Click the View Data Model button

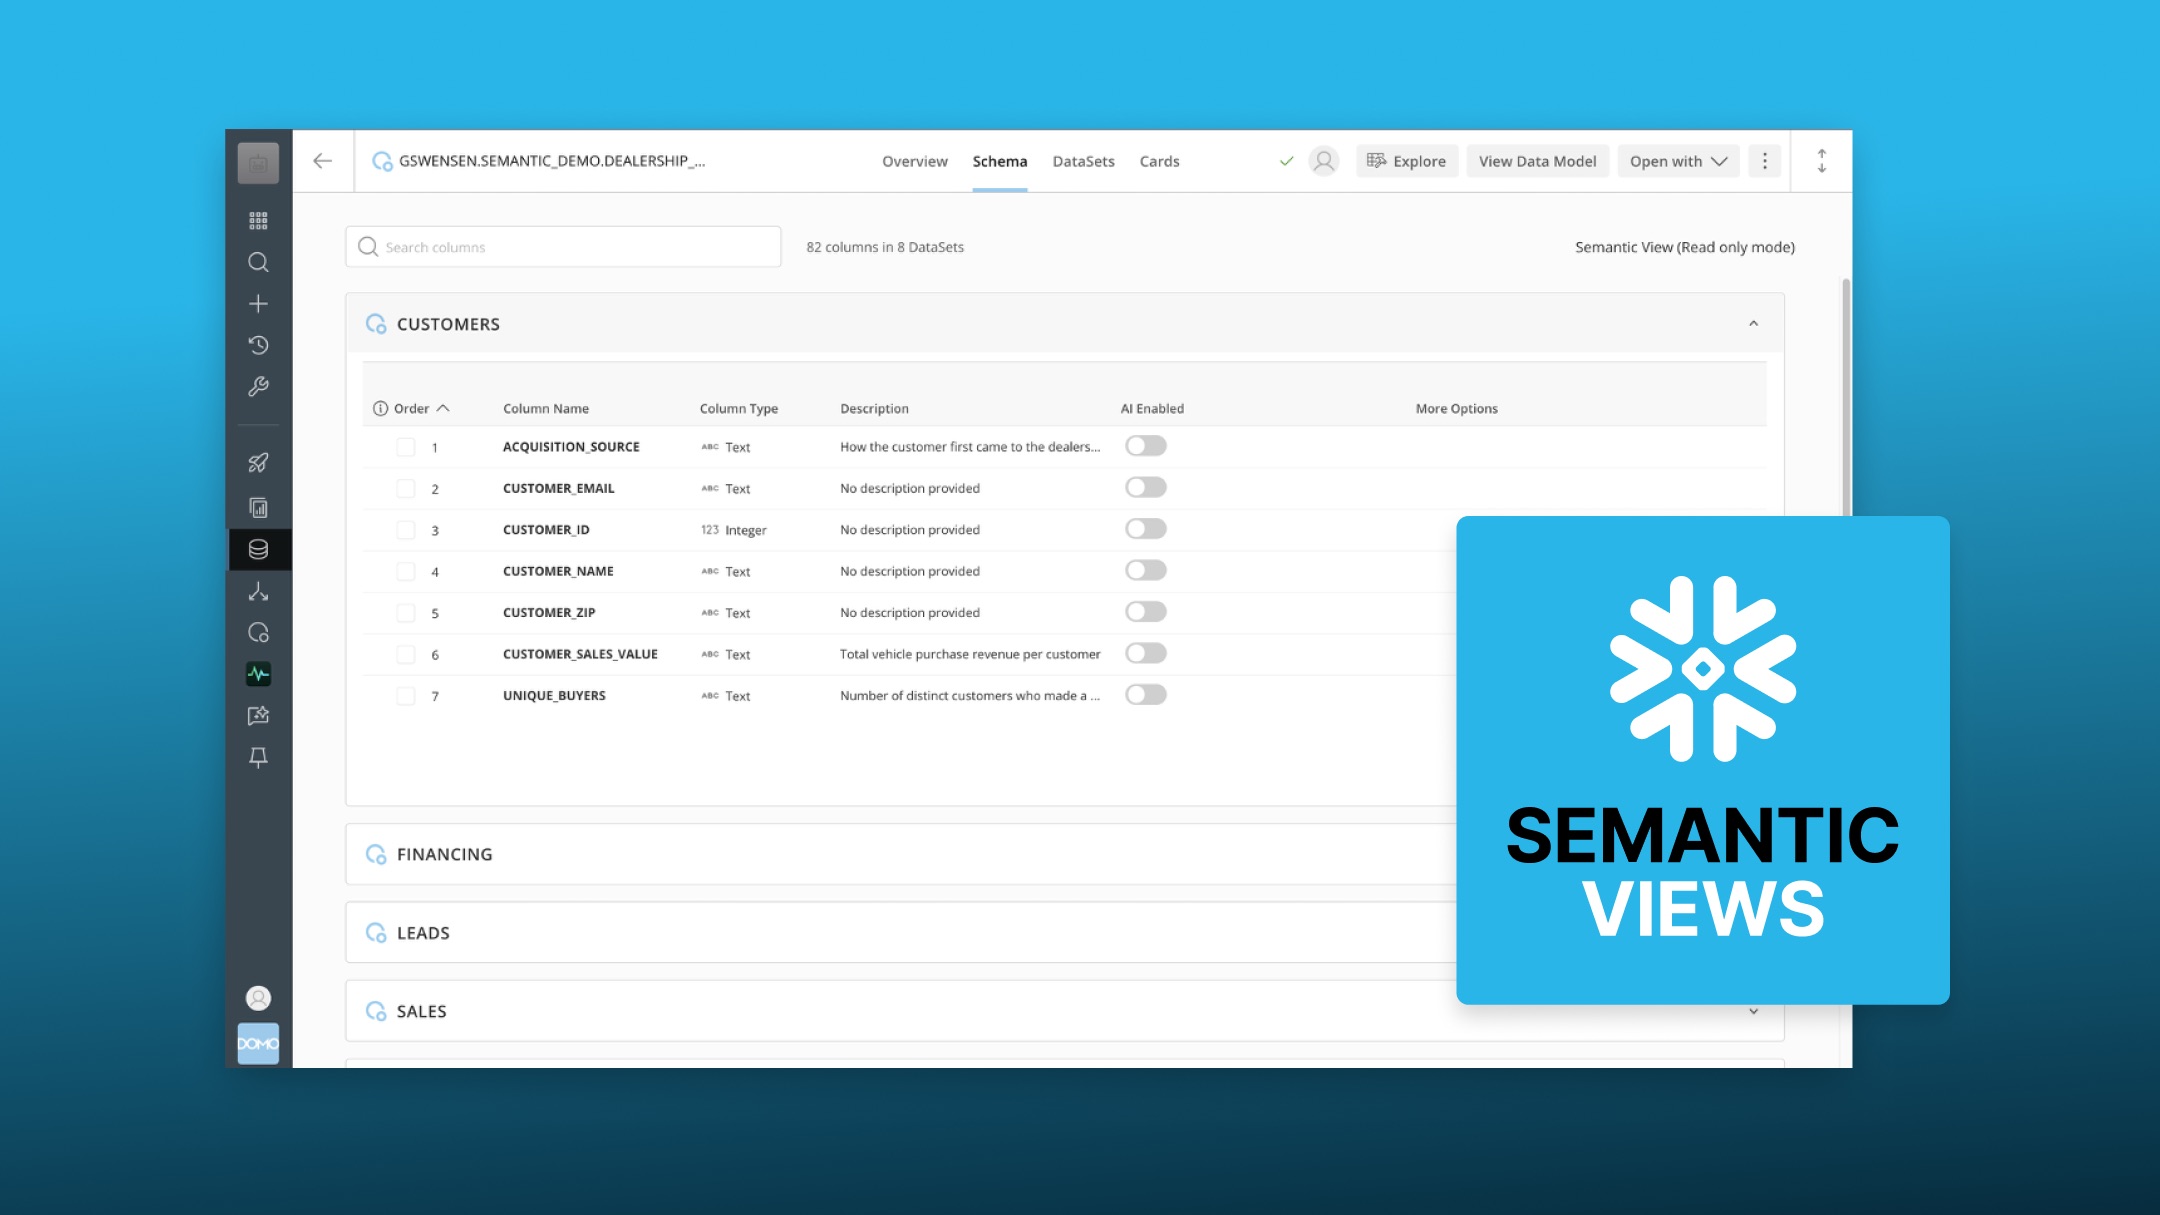[x=1537, y=161]
